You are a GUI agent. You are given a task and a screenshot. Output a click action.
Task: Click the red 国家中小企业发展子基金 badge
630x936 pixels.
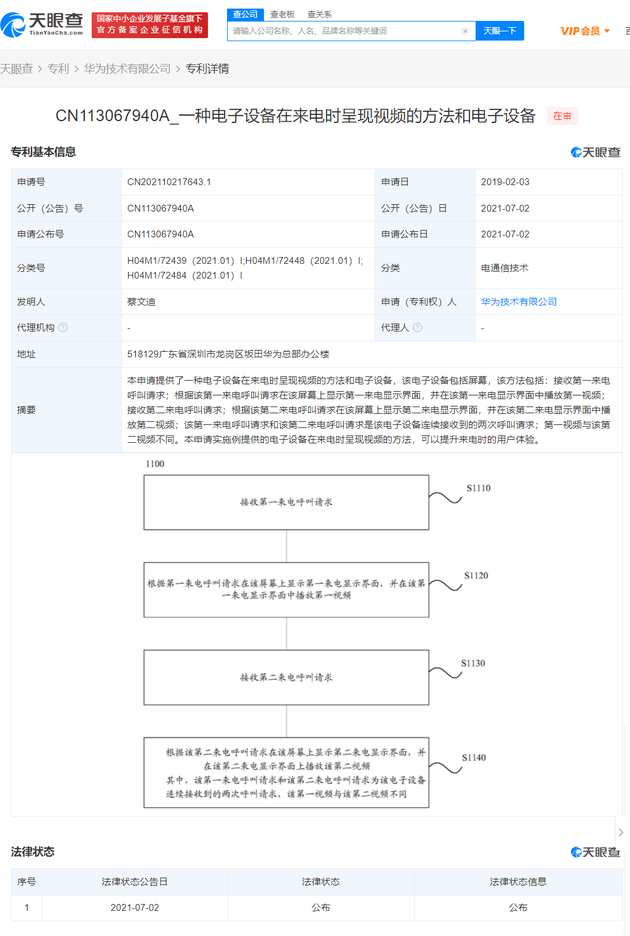coord(150,25)
